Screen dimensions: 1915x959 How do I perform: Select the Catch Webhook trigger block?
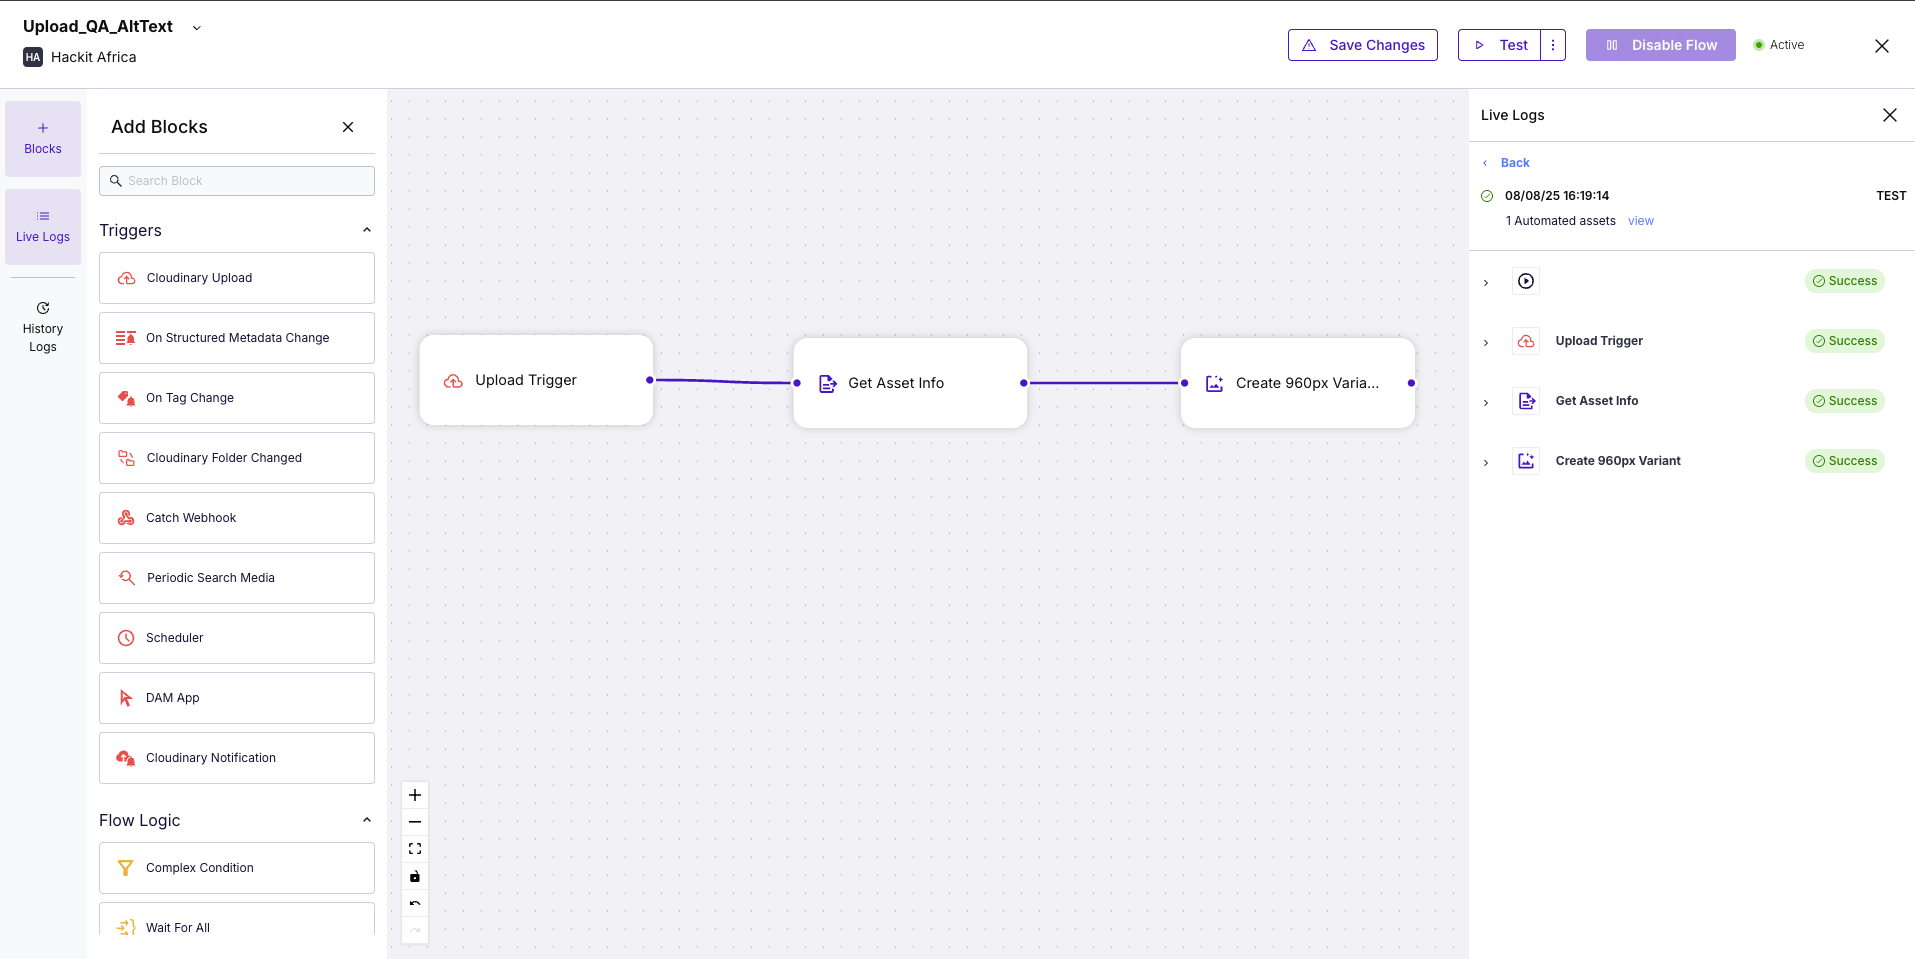click(236, 517)
